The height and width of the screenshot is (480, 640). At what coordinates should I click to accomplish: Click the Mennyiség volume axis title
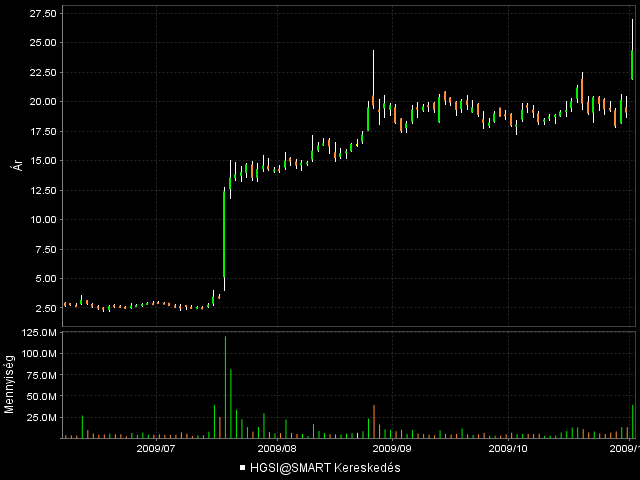(x=9, y=384)
